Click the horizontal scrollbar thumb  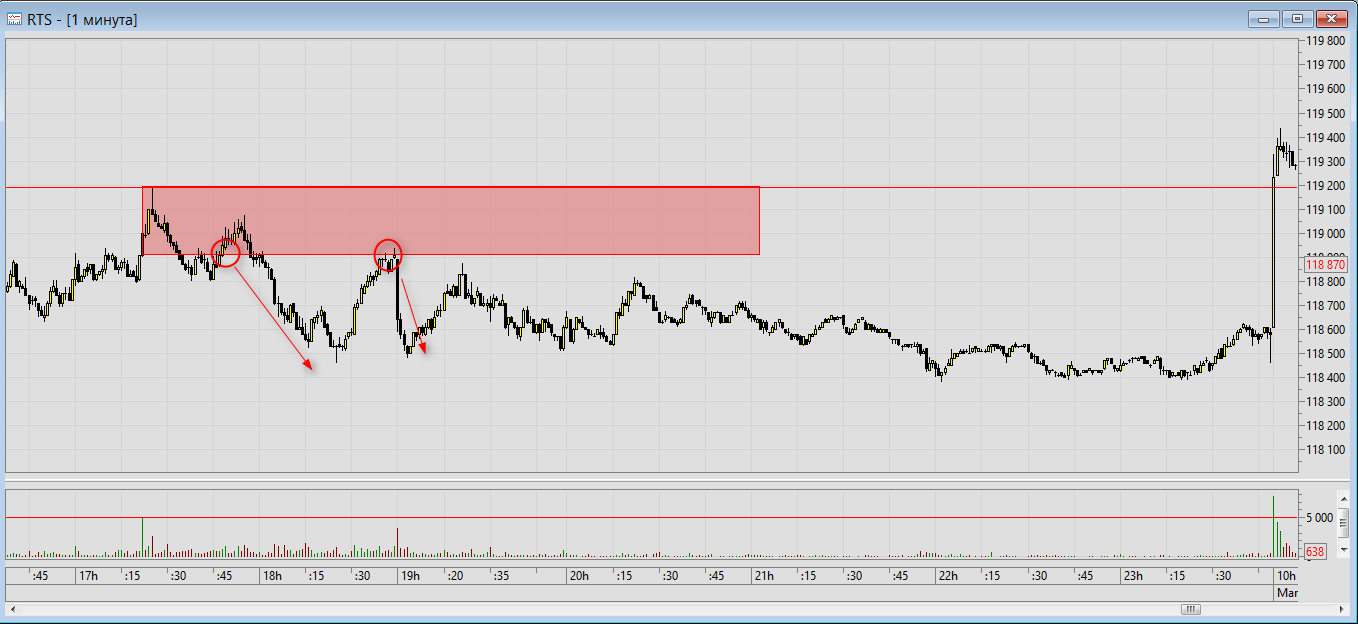click(1190, 609)
